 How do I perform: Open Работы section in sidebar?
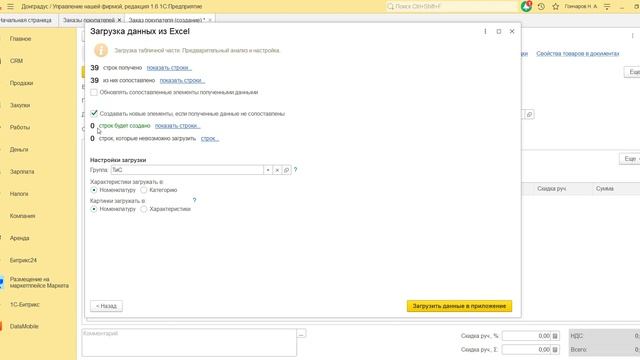pos(20,127)
